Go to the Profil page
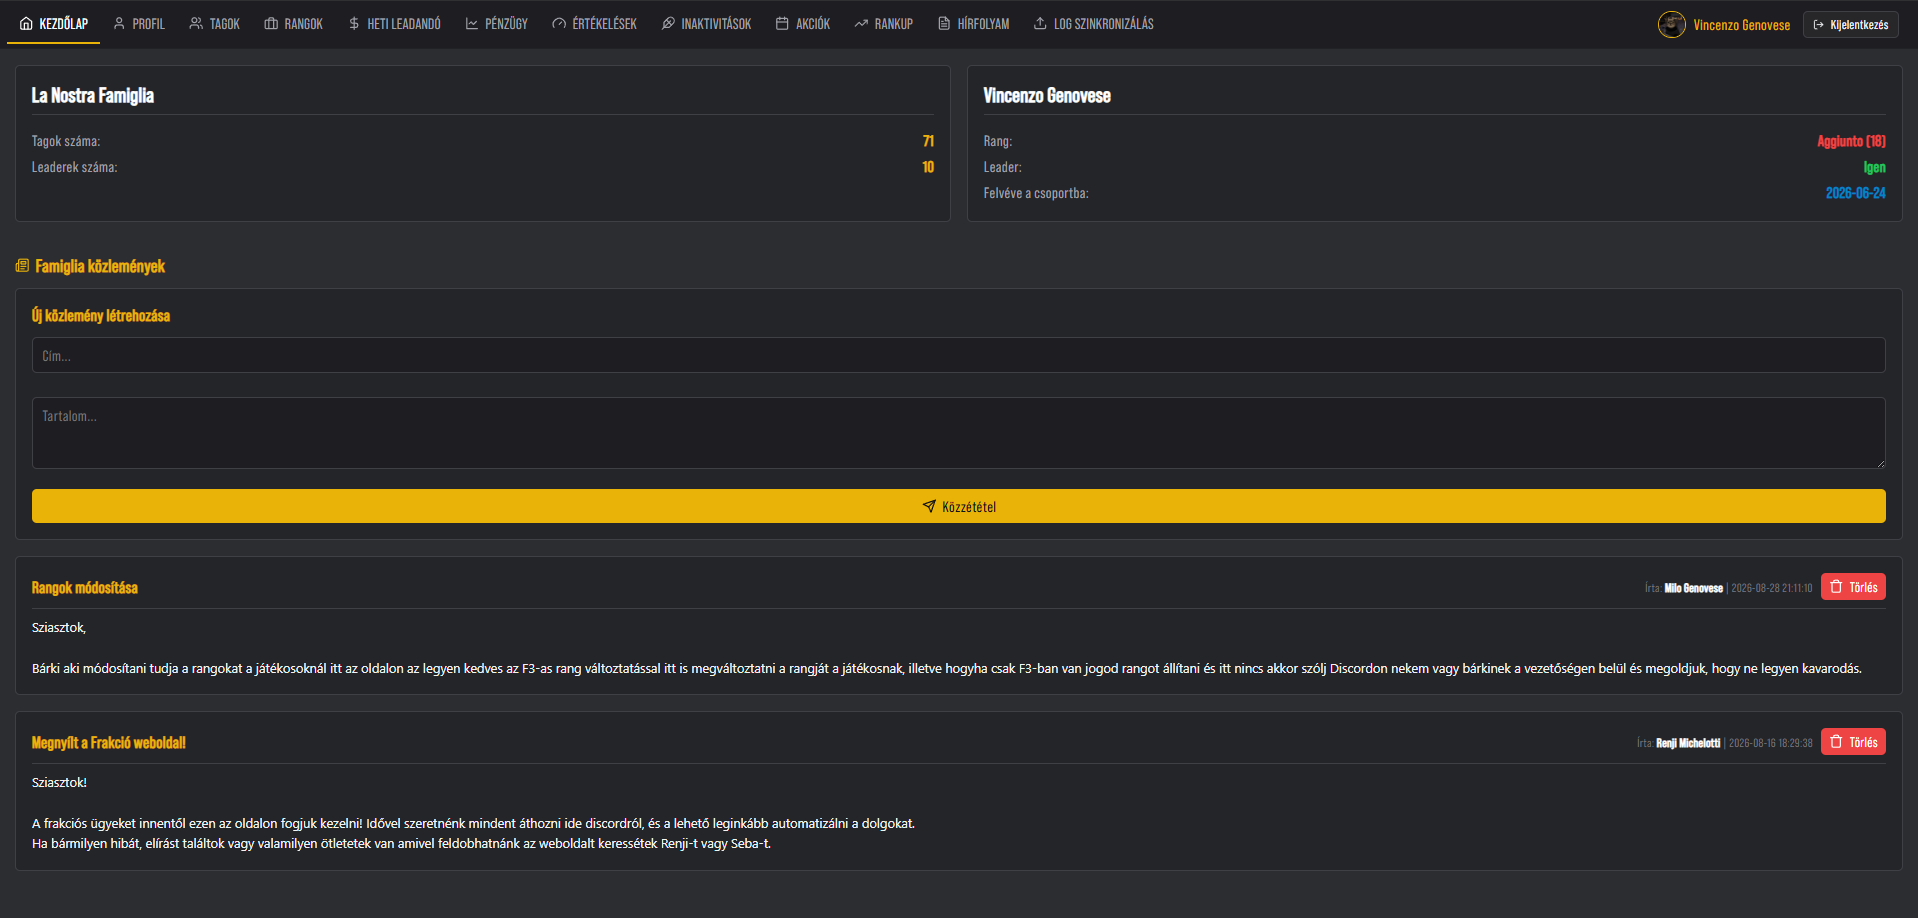 click(139, 24)
